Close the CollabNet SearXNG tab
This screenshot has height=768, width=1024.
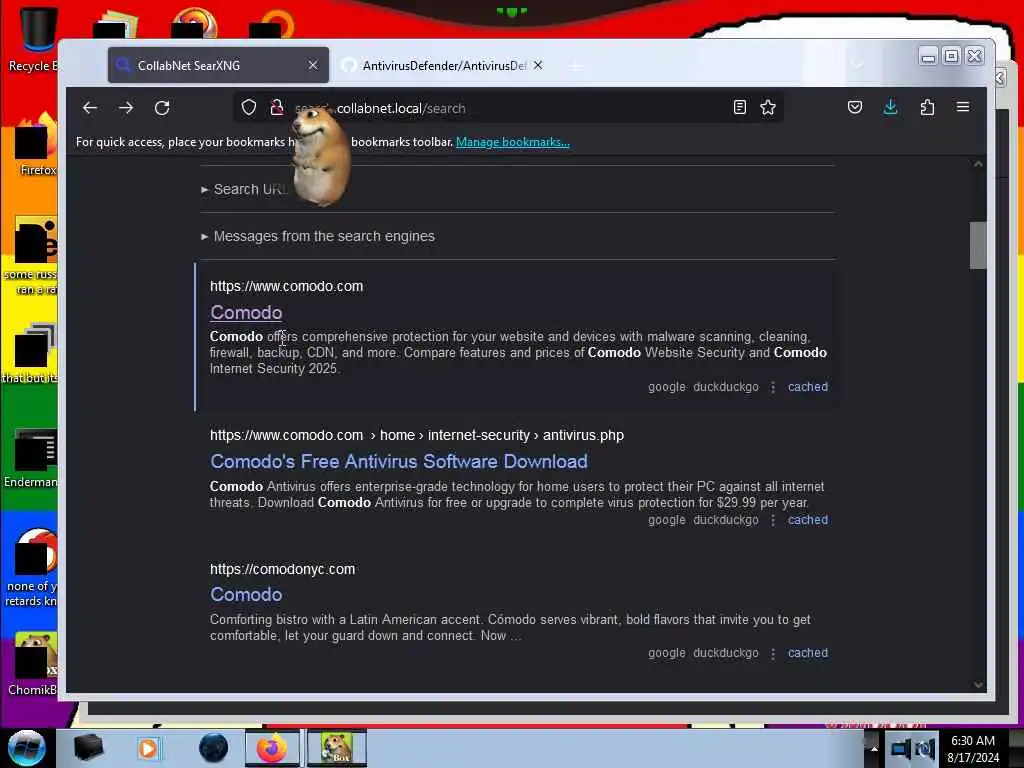coord(313,65)
